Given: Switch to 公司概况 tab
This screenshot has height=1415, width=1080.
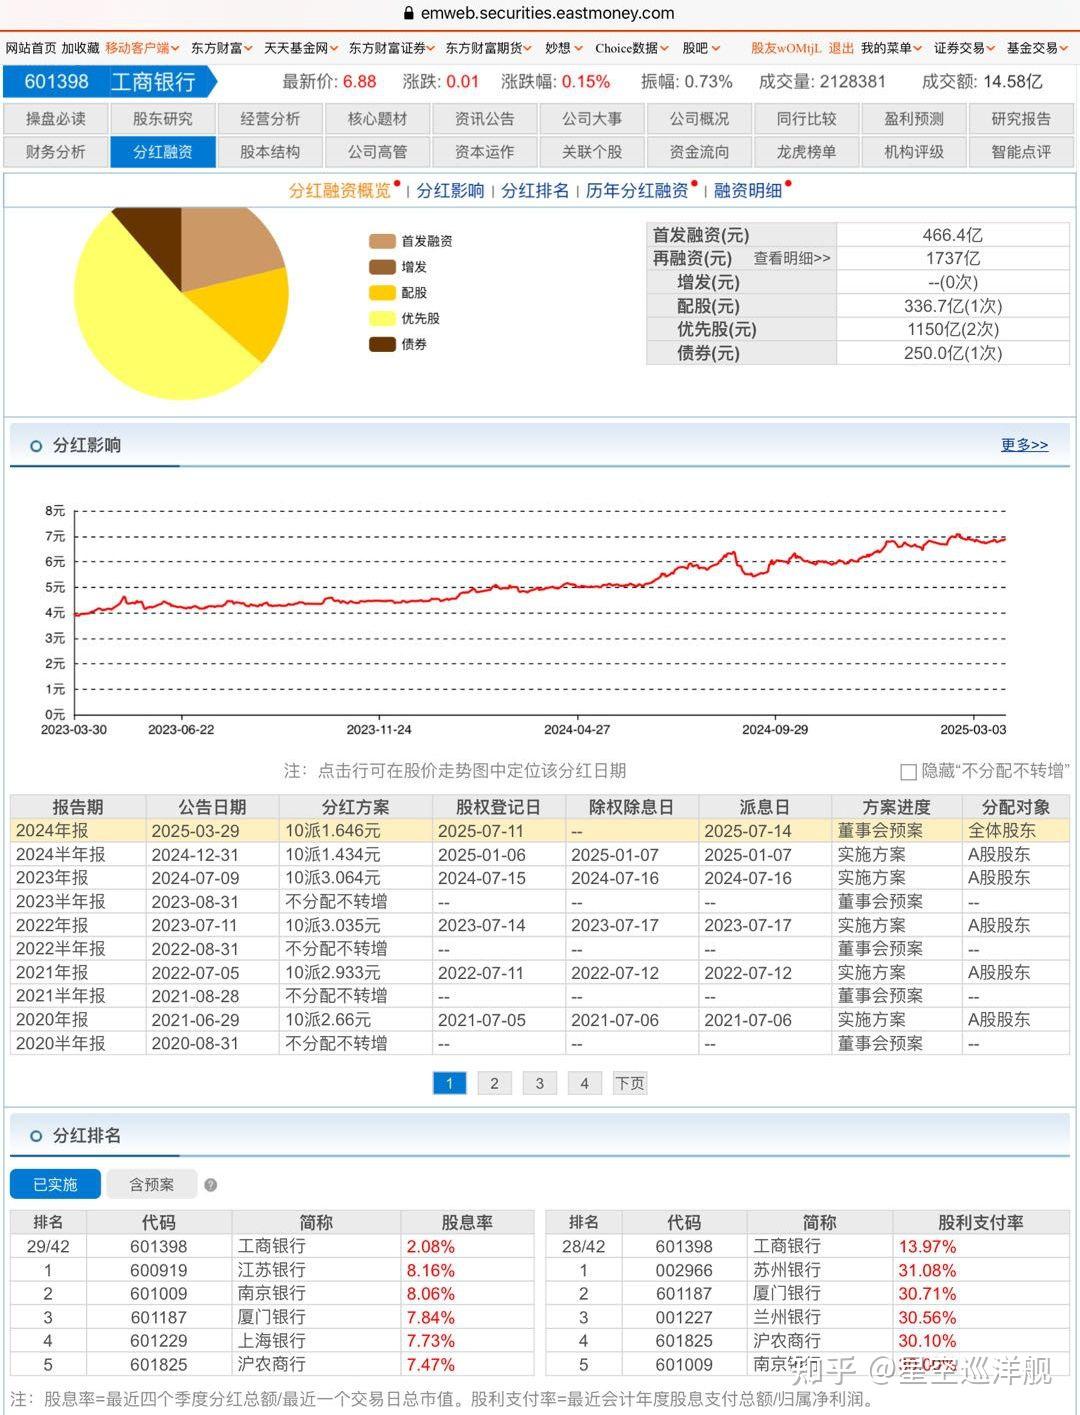Looking at the screenshot, I should [700, 119].
